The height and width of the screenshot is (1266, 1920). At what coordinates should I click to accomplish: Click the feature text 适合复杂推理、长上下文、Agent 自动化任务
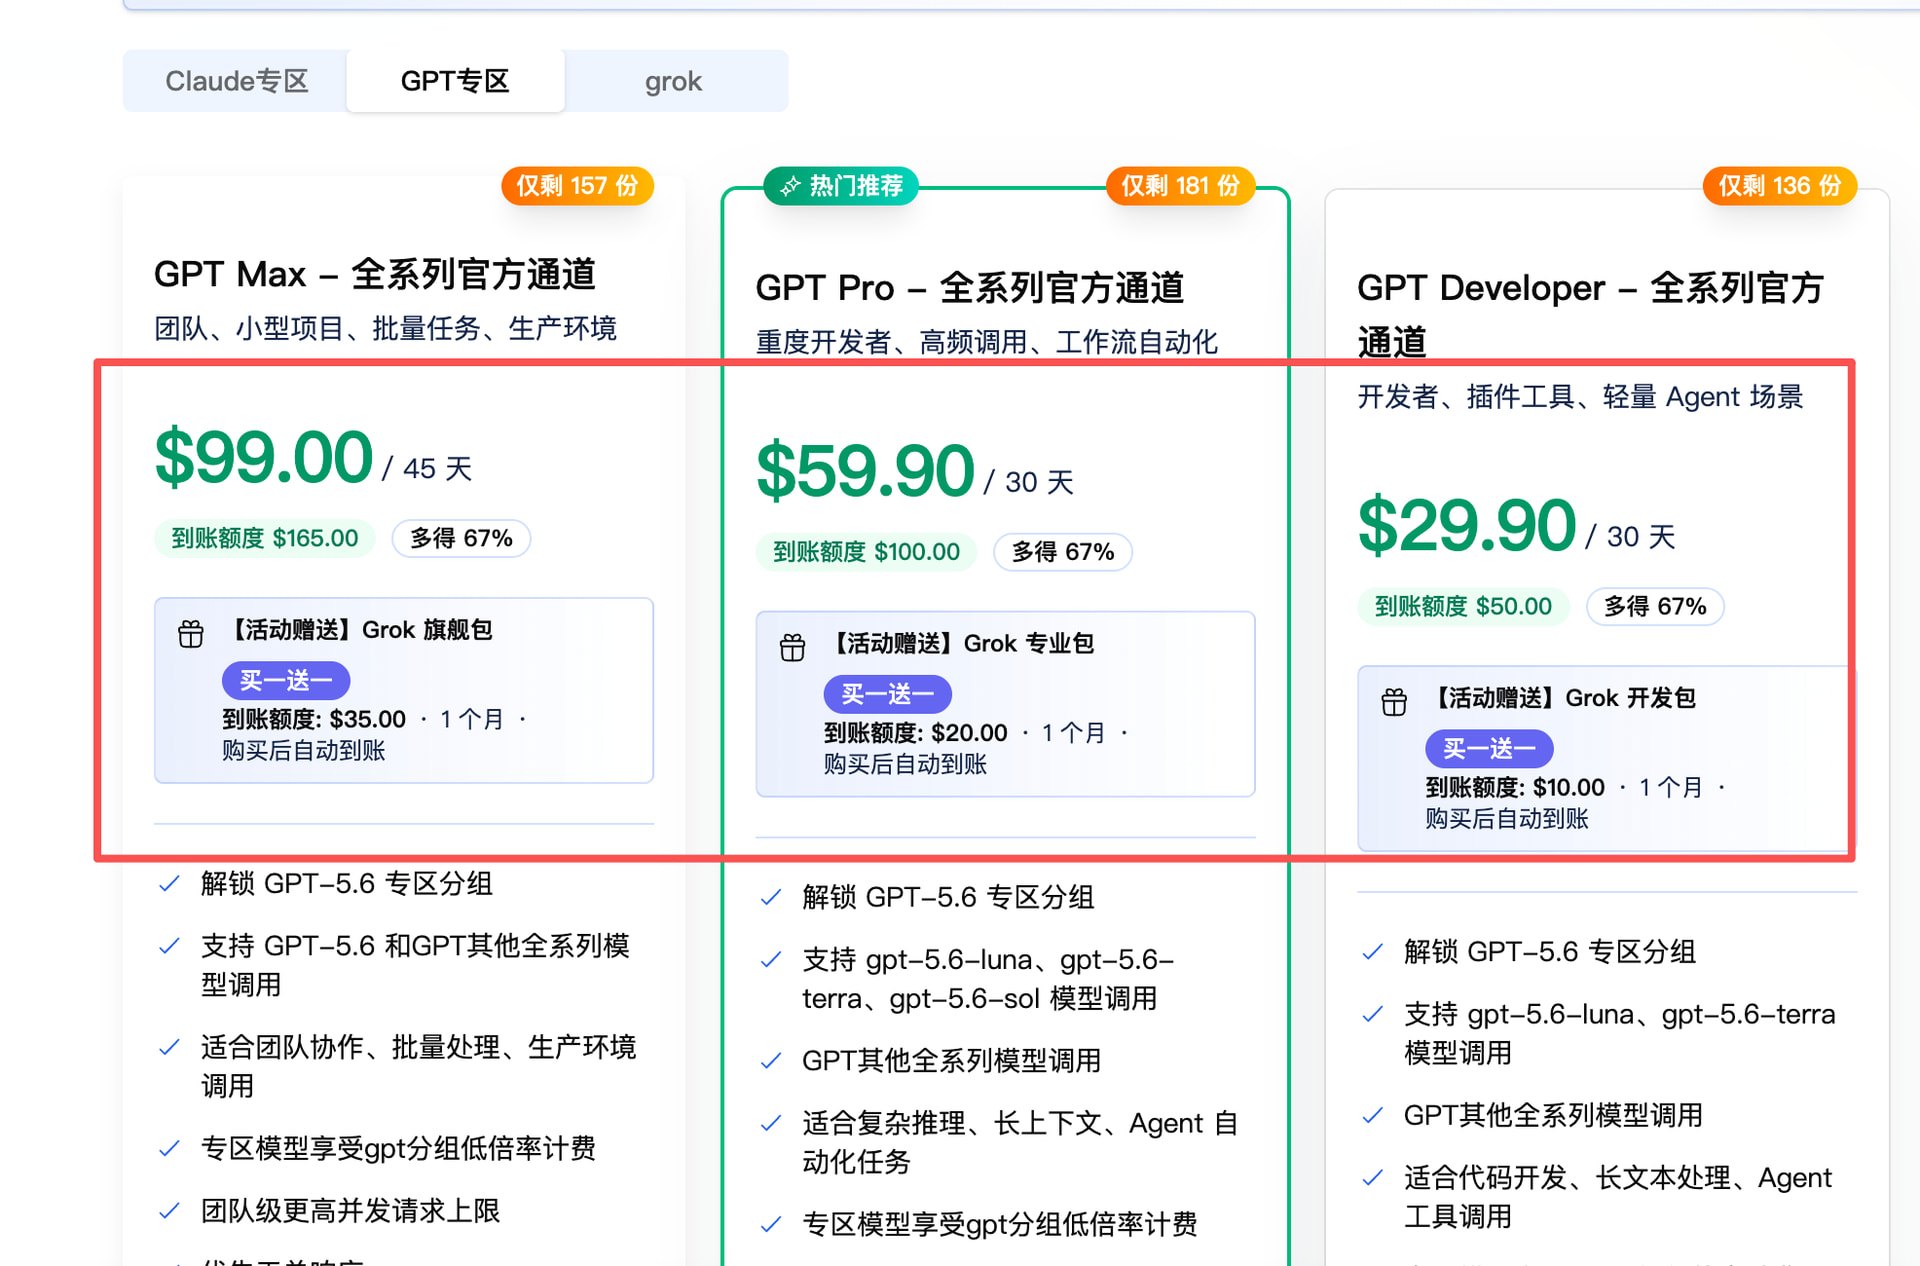point(1020,1143)
